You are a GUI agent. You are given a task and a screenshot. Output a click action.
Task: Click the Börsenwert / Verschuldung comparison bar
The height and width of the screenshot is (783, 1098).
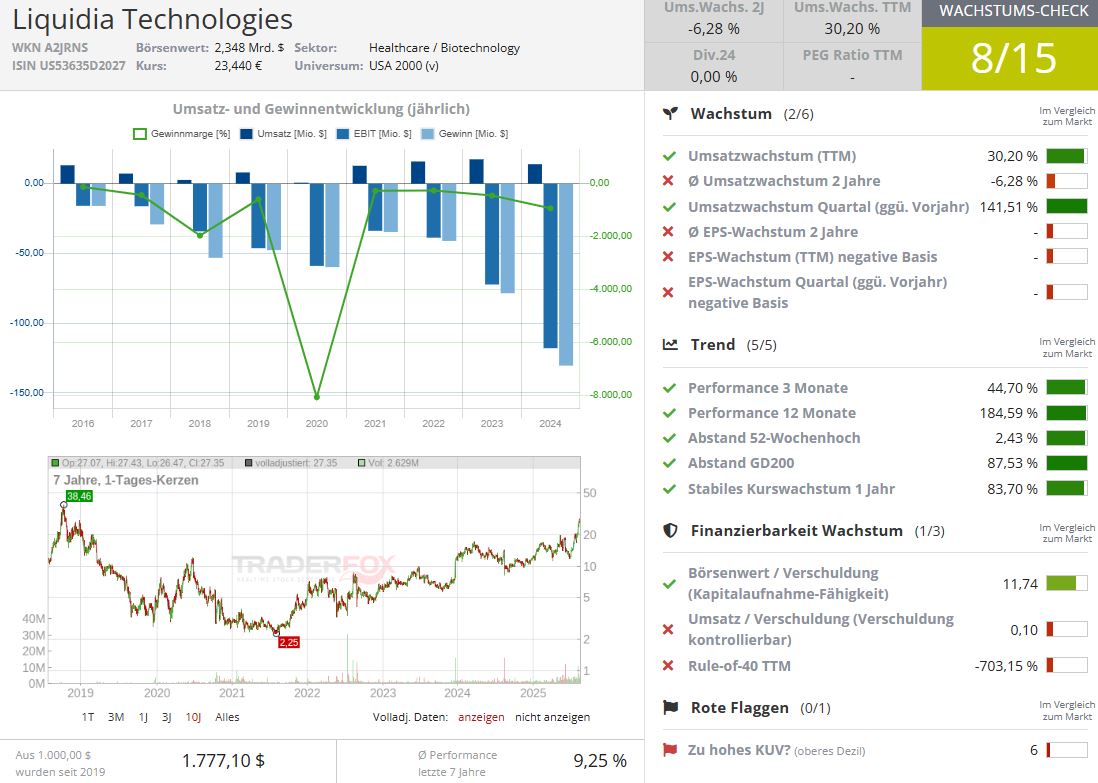pyautogui.click(x=1066, y=583)
